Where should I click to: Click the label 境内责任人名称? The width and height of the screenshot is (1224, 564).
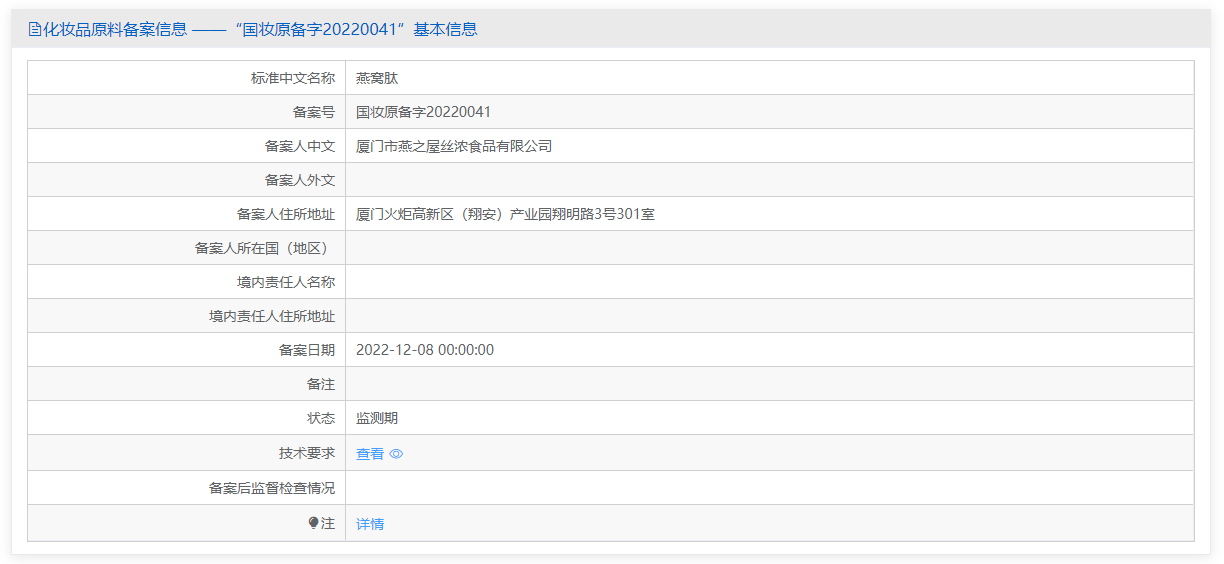click(286, 282)
